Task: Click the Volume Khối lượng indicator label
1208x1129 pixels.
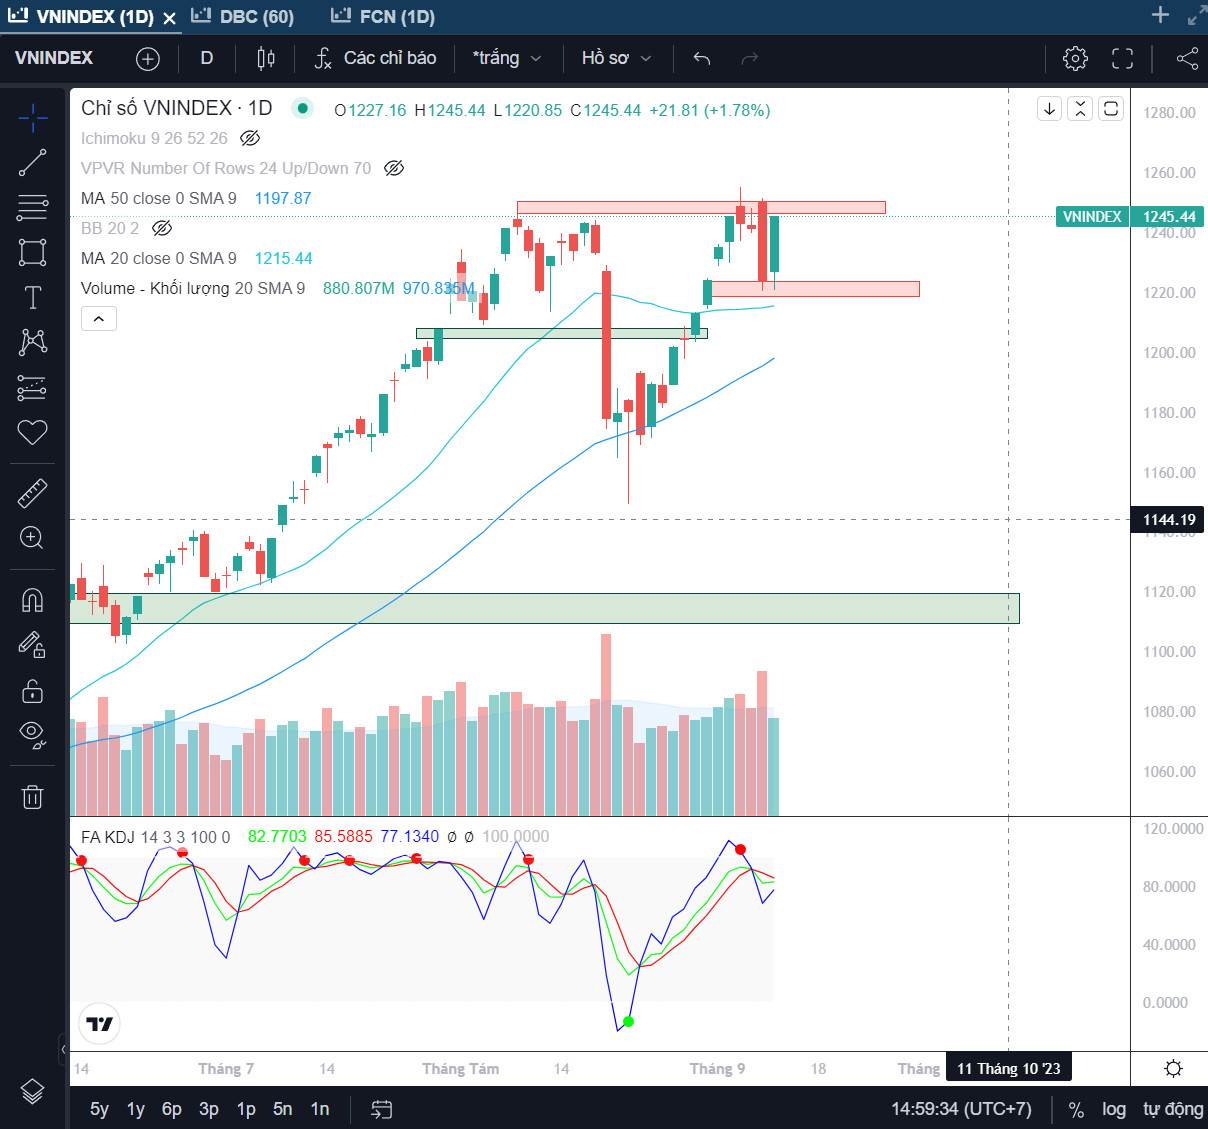Action: 193,288
